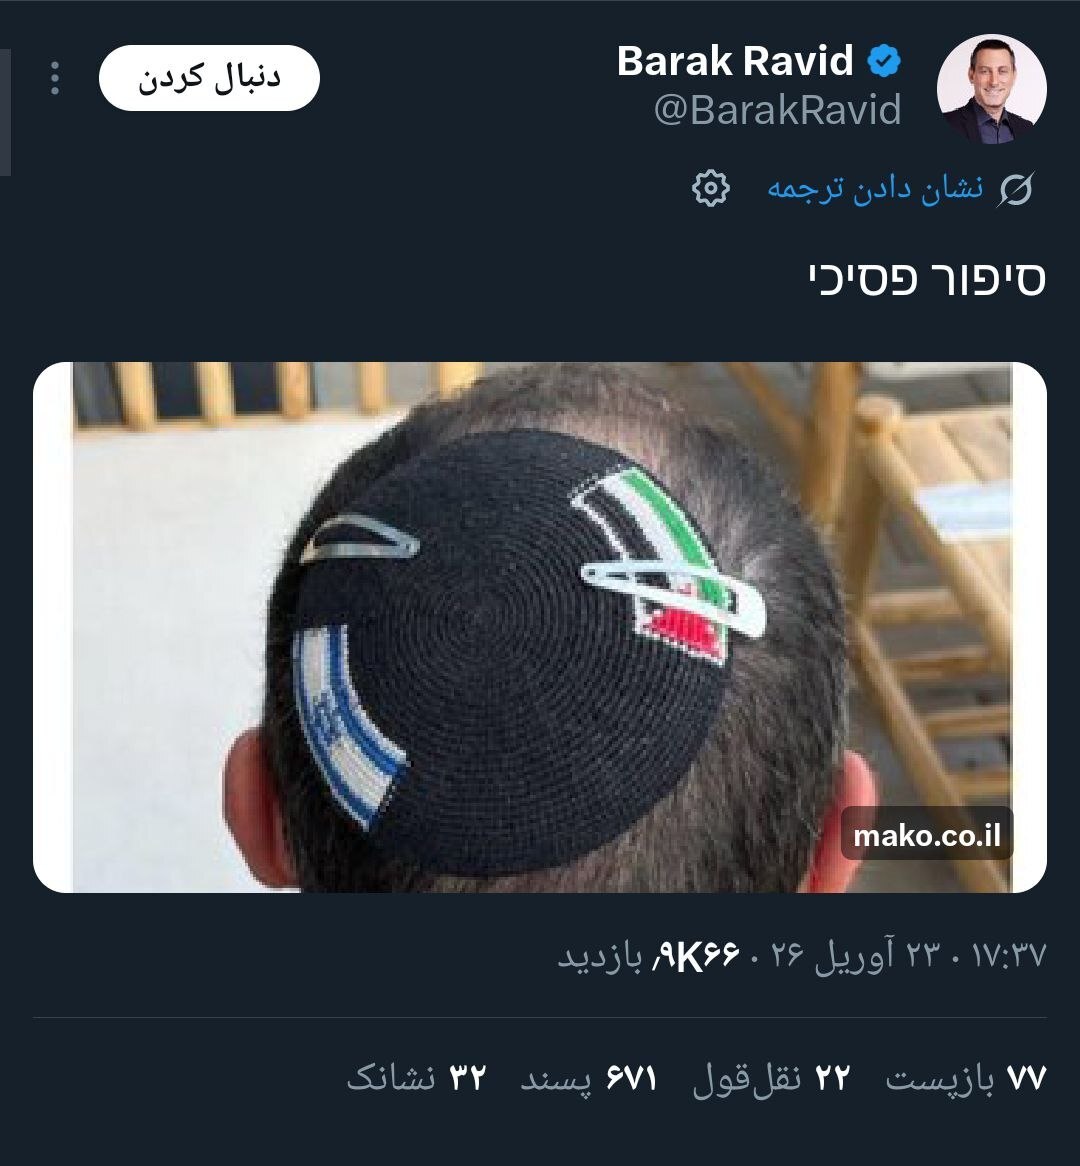Click the blue verified badge
Screen dimensions: 1080x1166
pyautogui.click(x=884, y=61)
